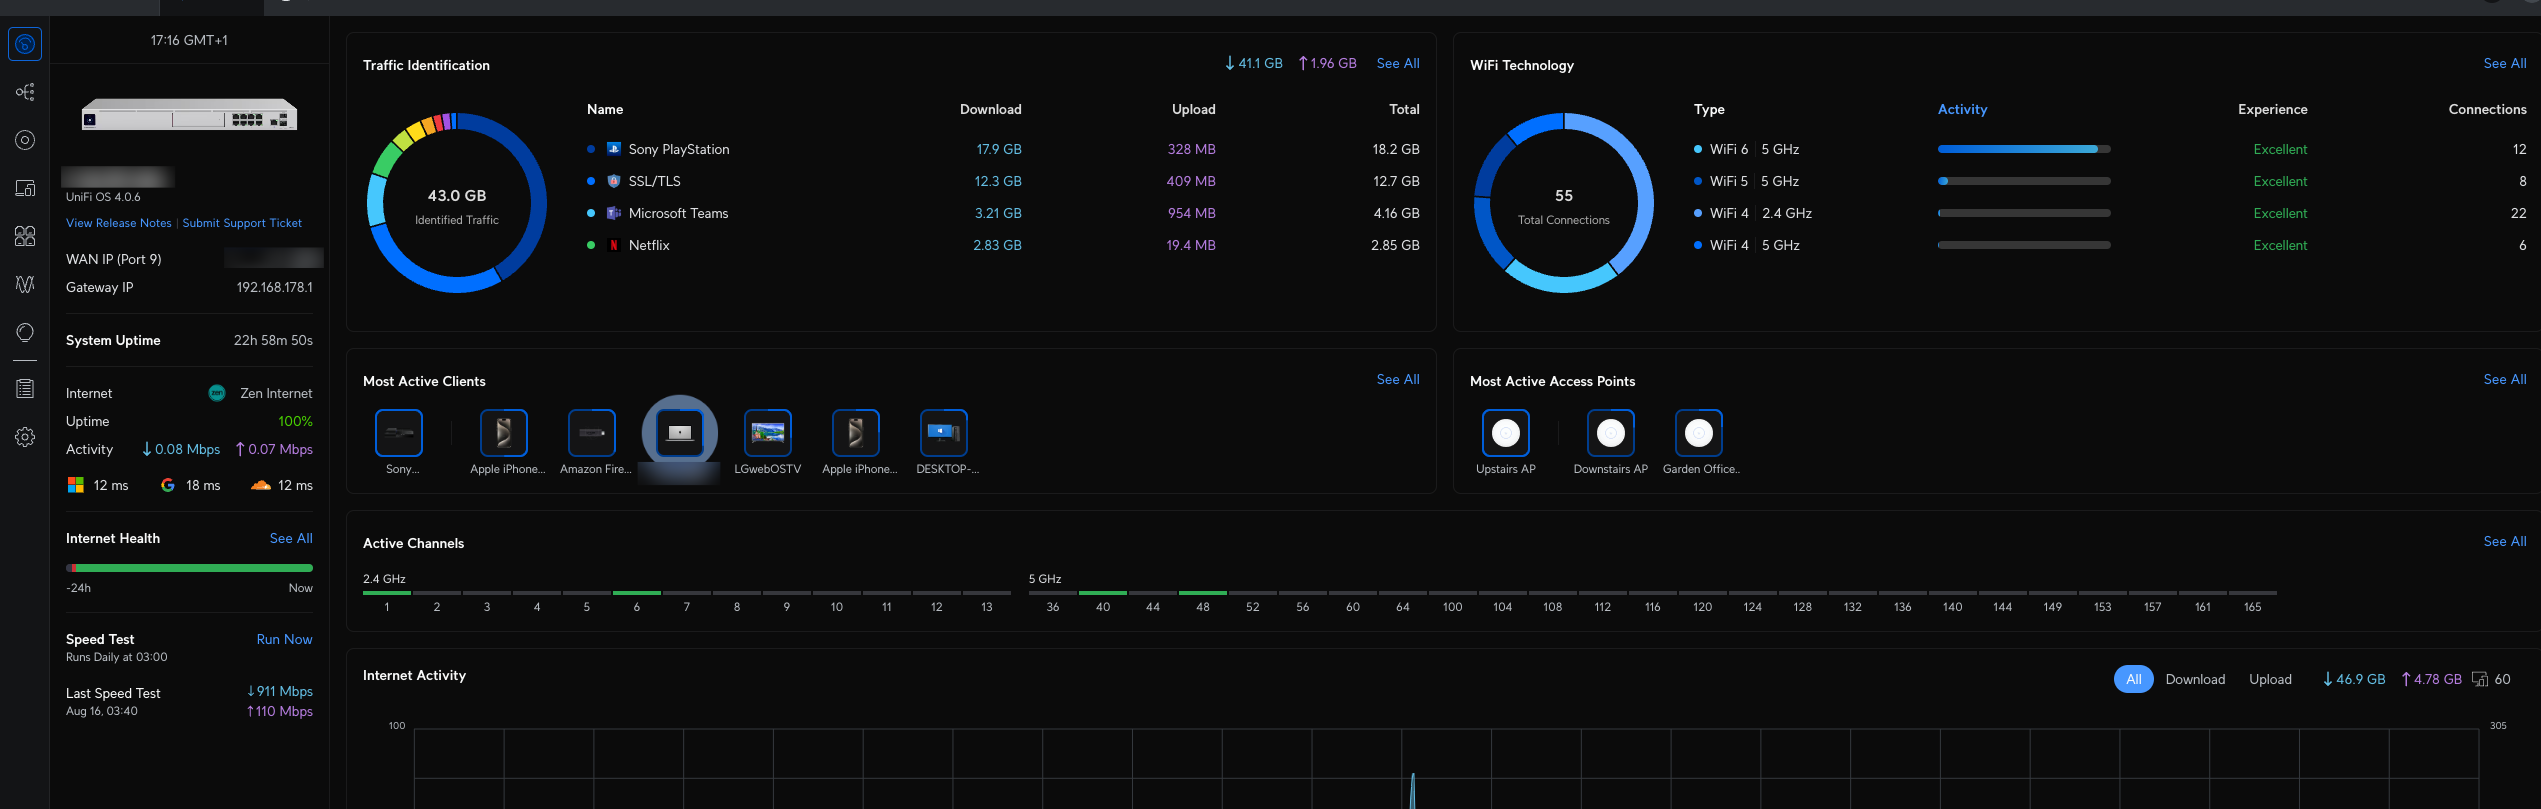2541x809 pixels.
Task: Open the Radios waveform icon in the sidebar
Action: 25,284
